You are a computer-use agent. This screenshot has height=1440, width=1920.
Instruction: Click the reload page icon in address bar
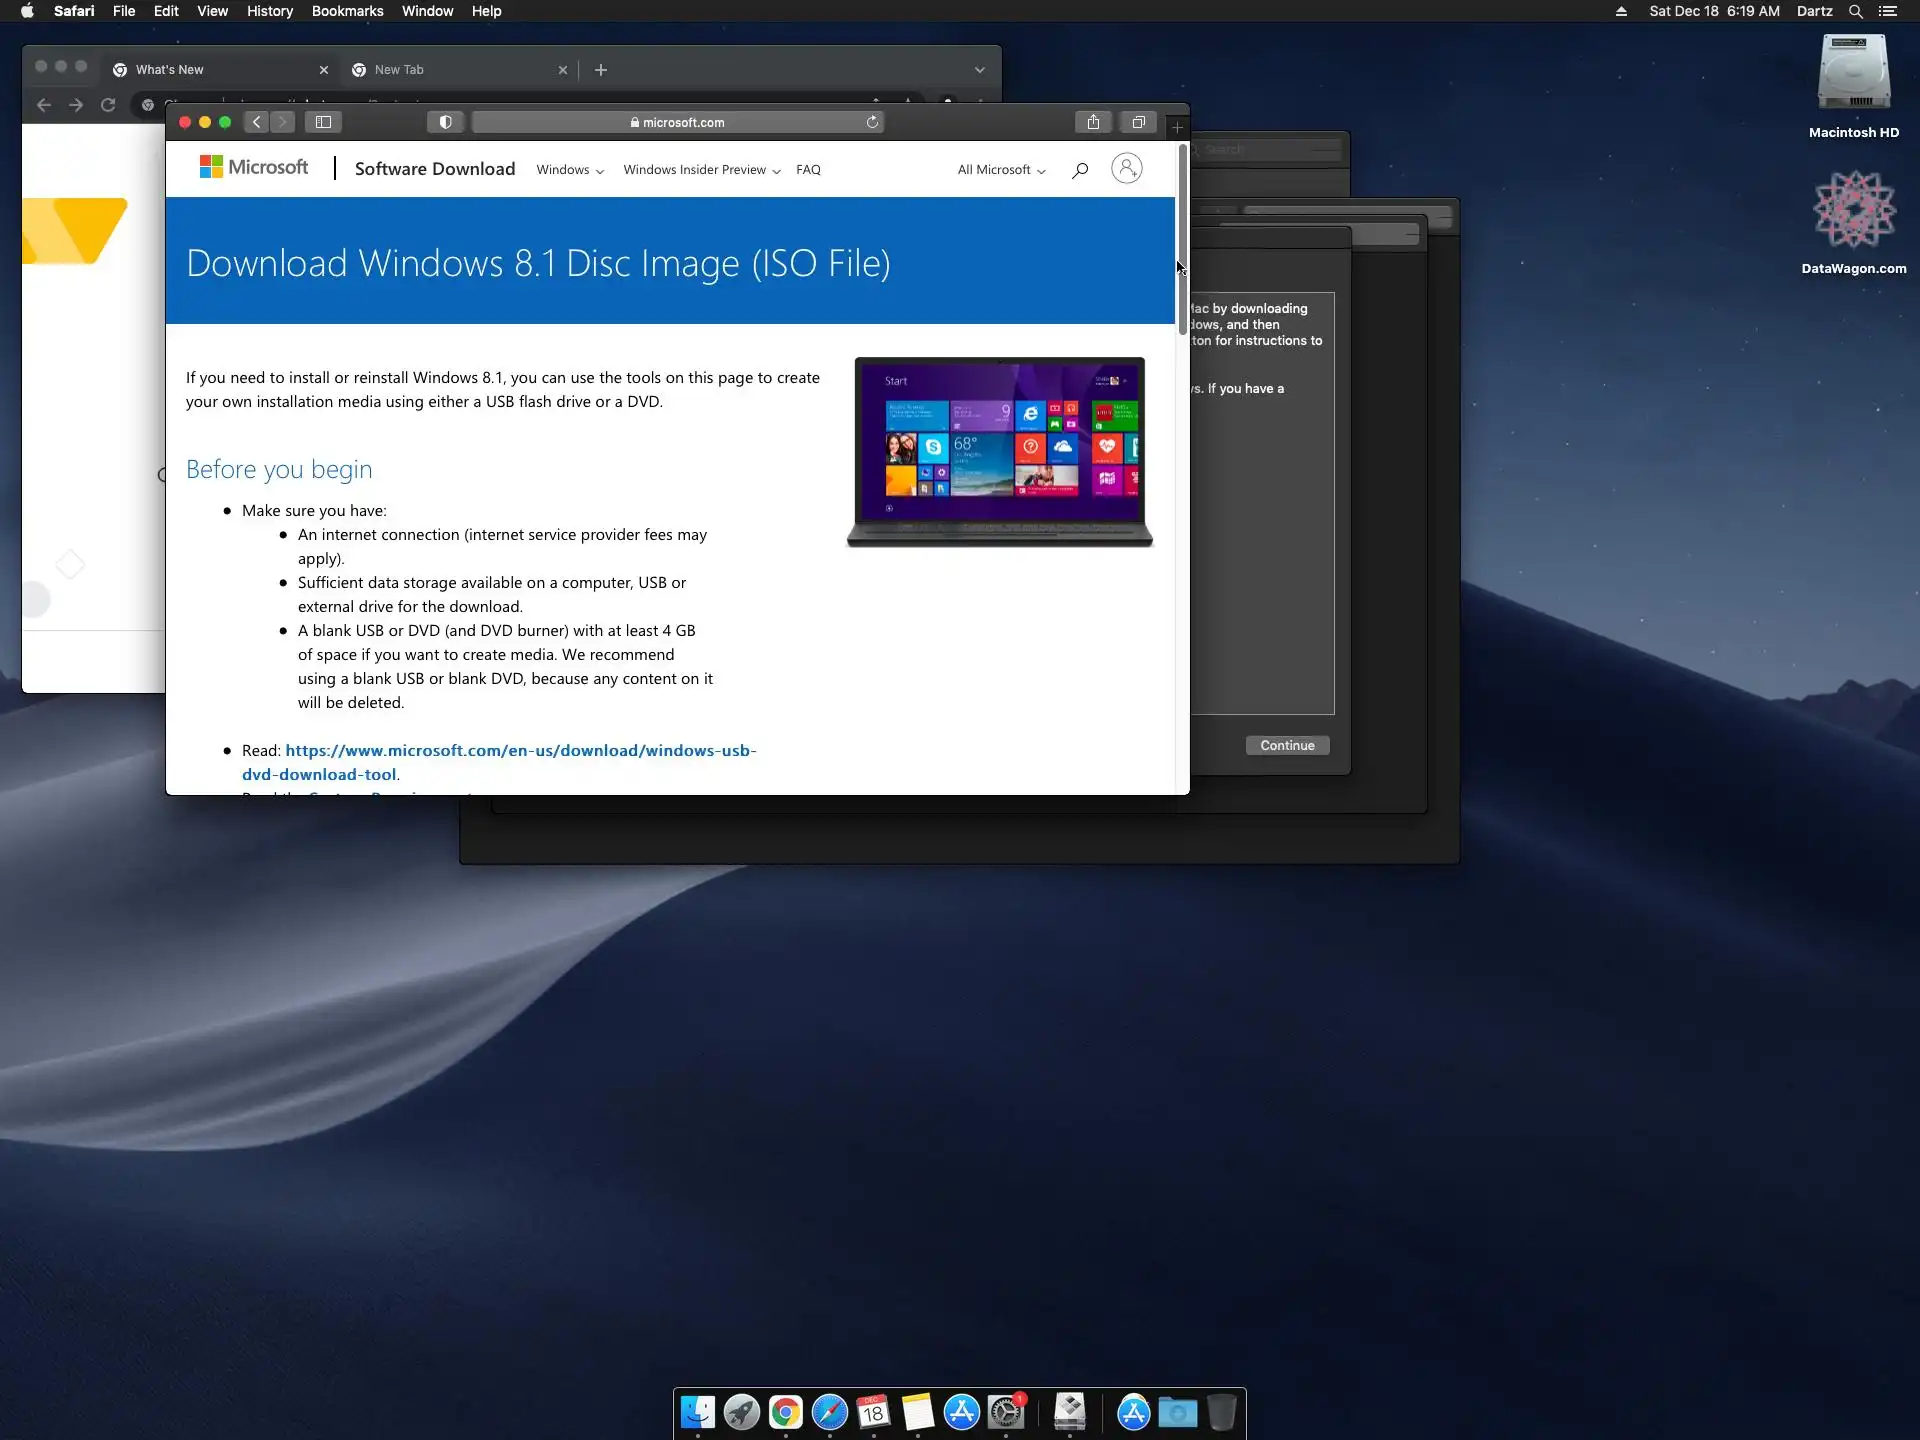pos(872,122)
